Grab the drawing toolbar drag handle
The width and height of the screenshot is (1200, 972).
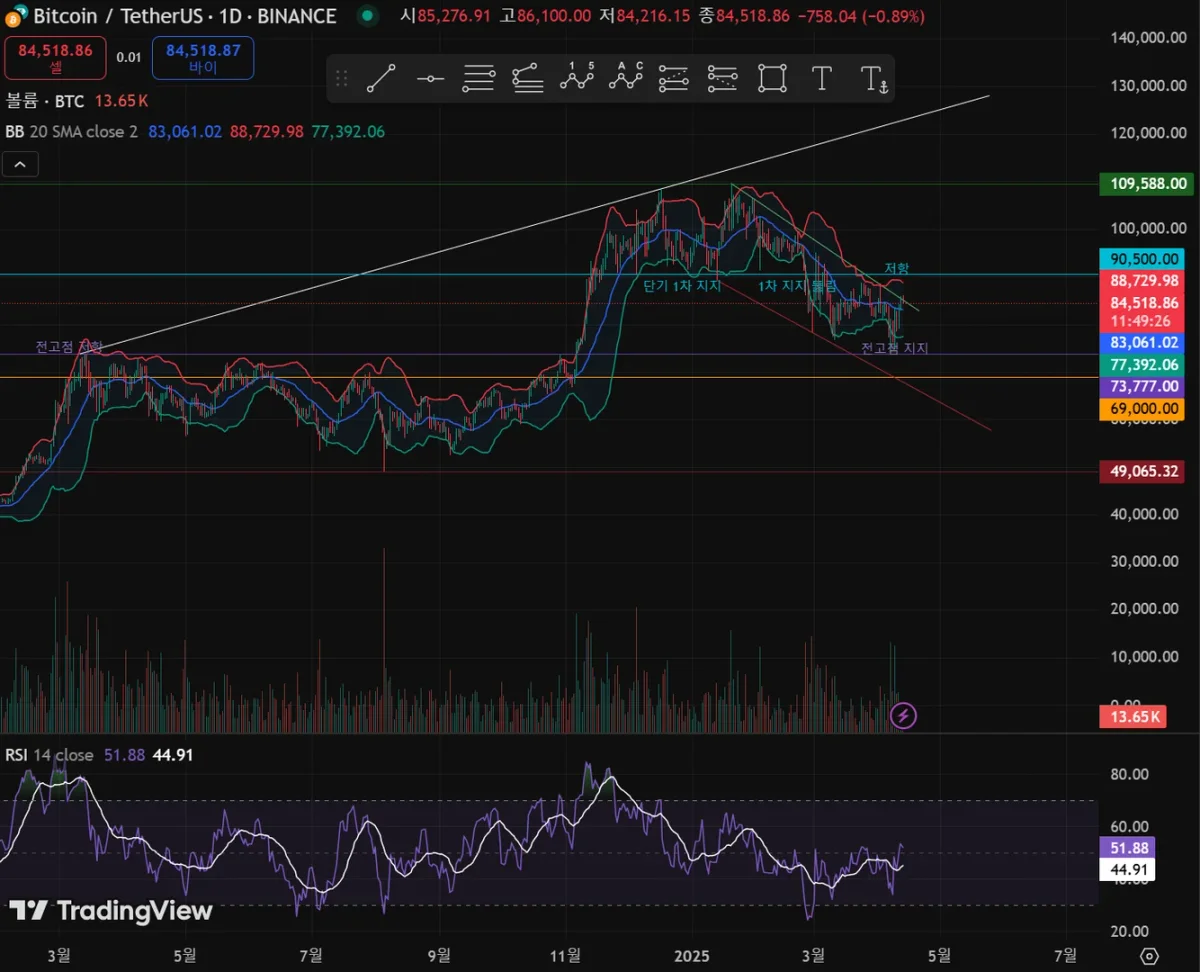click(342, 79)
